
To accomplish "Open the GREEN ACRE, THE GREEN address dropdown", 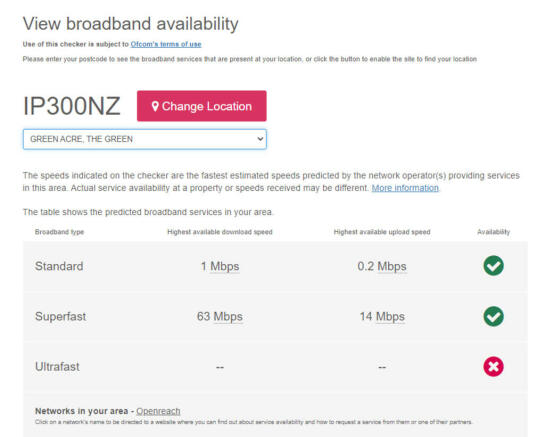I will 145,139.
